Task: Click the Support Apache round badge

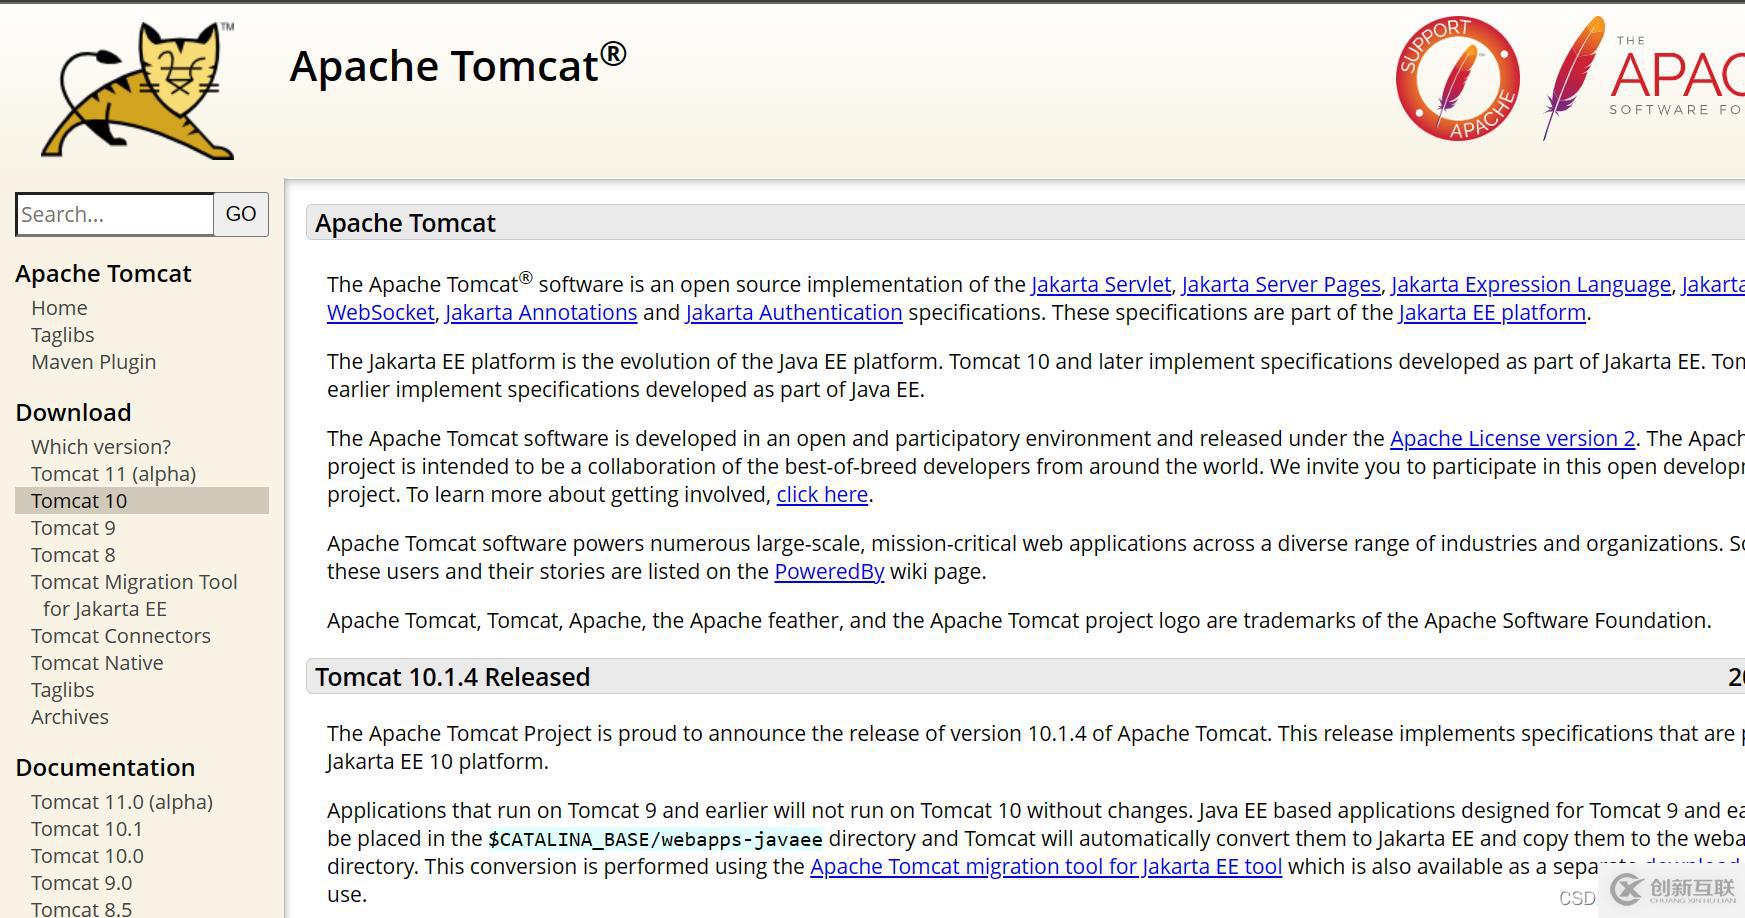Action: [x=1457, y=78]
